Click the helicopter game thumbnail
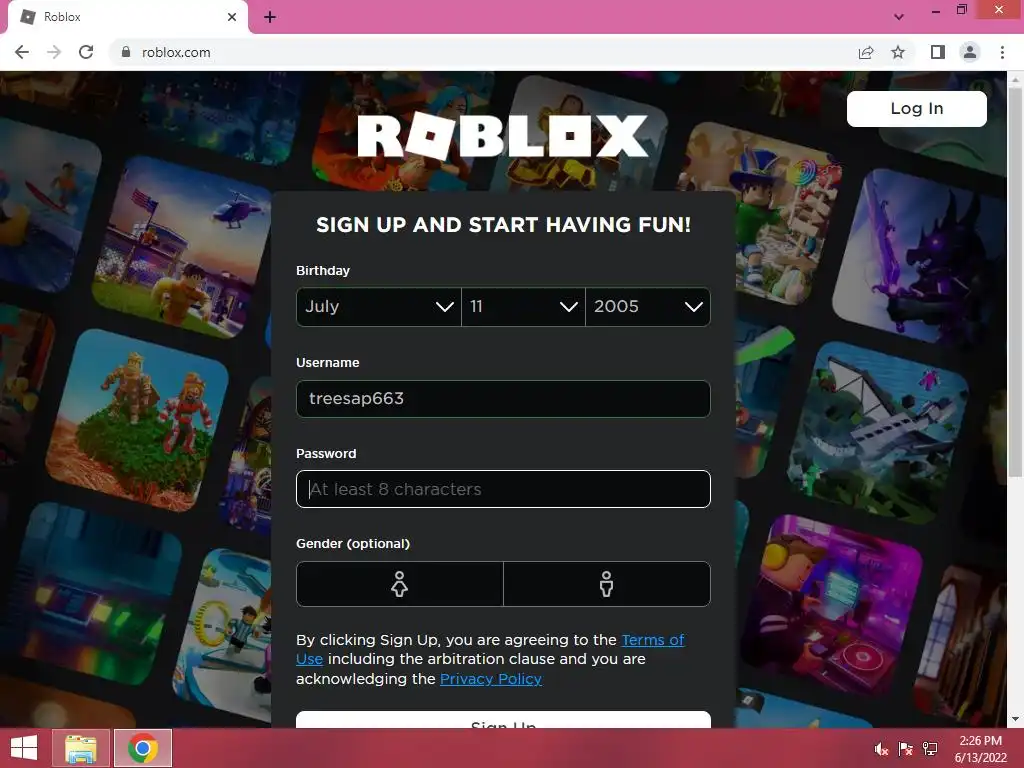This screenshot has height=768, width=1024. point(182,248)
